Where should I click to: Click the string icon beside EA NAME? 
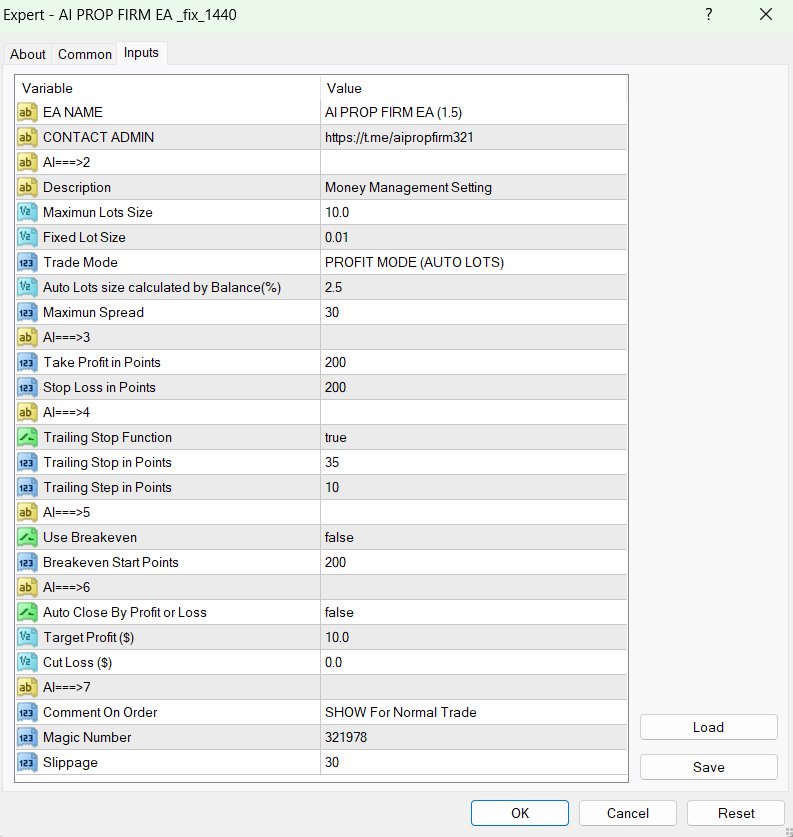(28, 112)
